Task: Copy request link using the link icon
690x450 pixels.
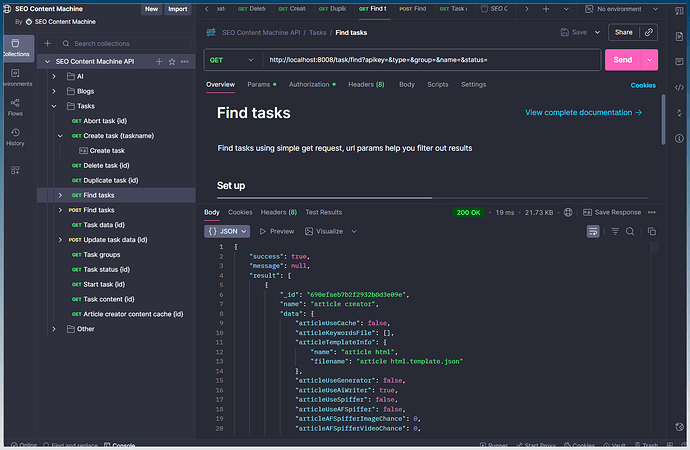Action: point(648,32)
